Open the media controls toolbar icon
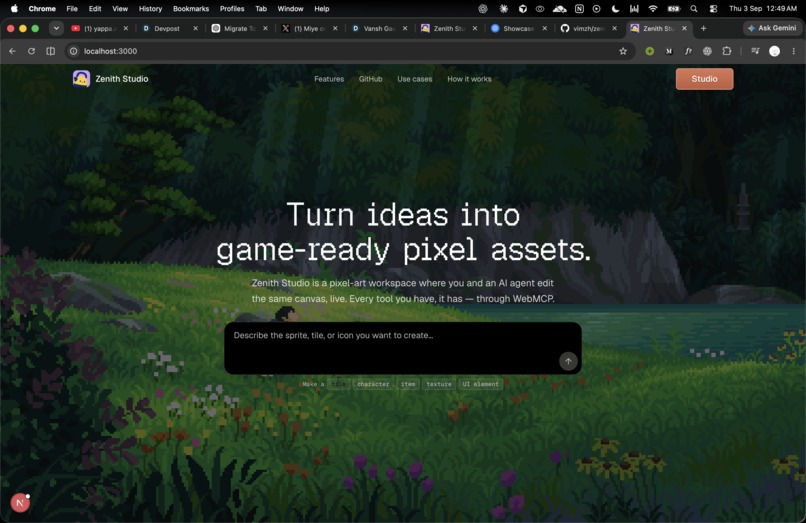The image size is (806, 523). 755,51
